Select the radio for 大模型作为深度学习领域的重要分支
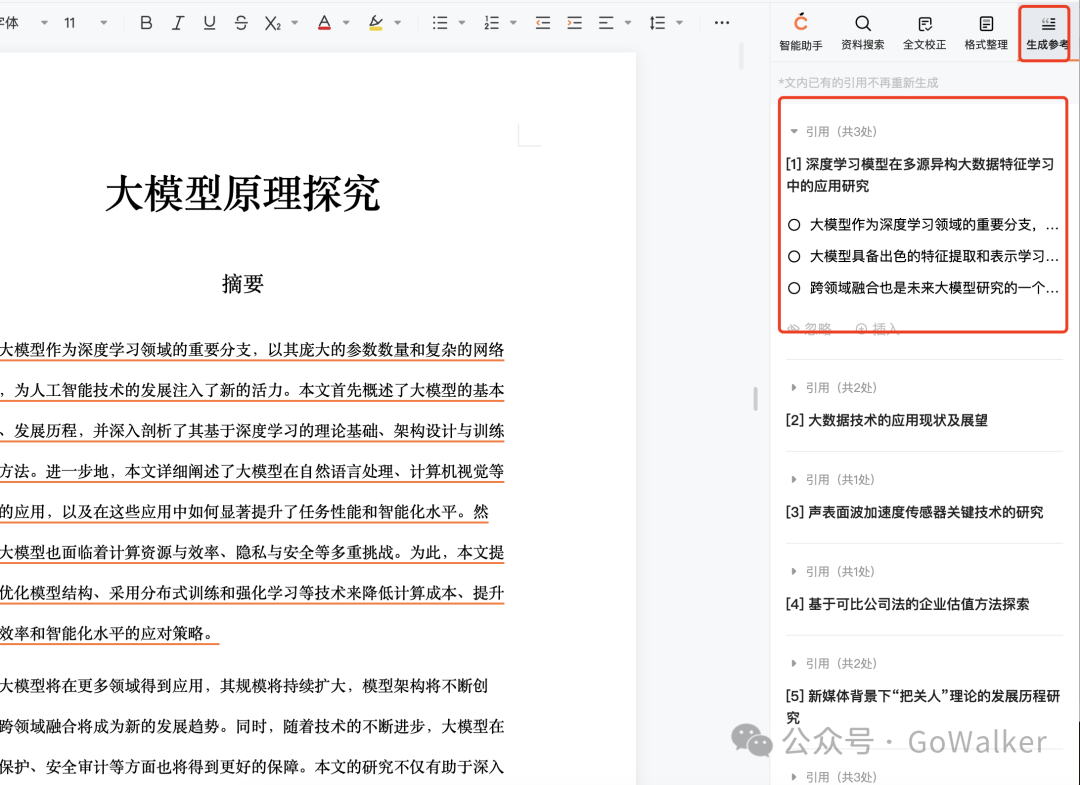The width and height of the screenshot is (1080, 785). coord(794,224)
